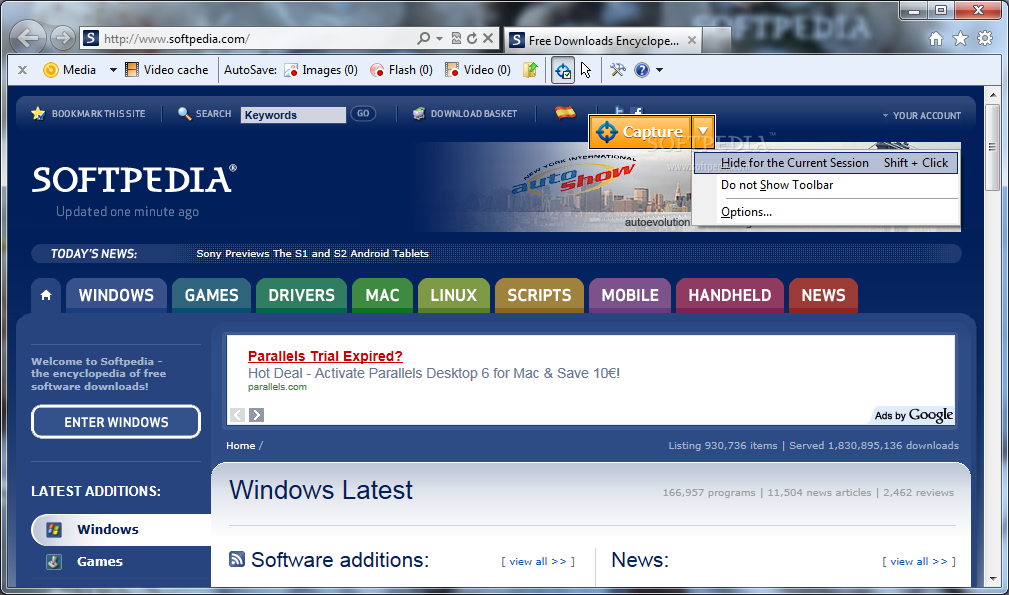Open Favorites star in browser corner
1009x595 pixels.
960,39
